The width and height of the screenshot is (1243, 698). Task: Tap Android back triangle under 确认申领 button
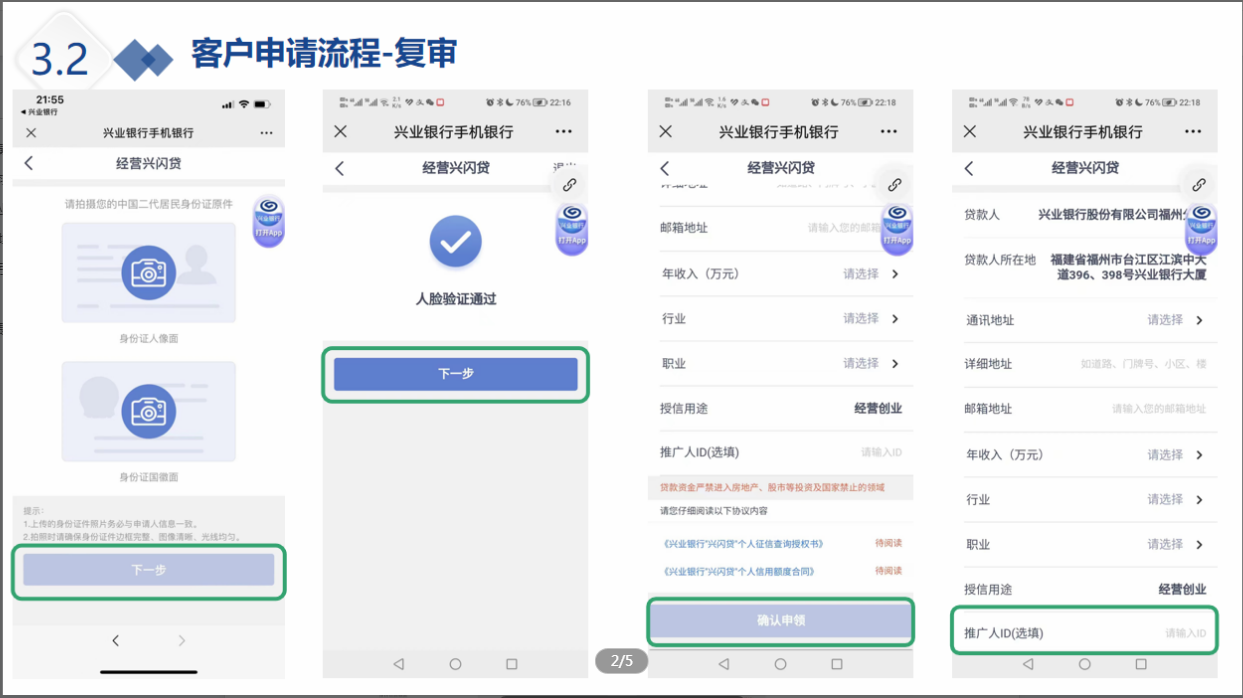click(724, 664)
